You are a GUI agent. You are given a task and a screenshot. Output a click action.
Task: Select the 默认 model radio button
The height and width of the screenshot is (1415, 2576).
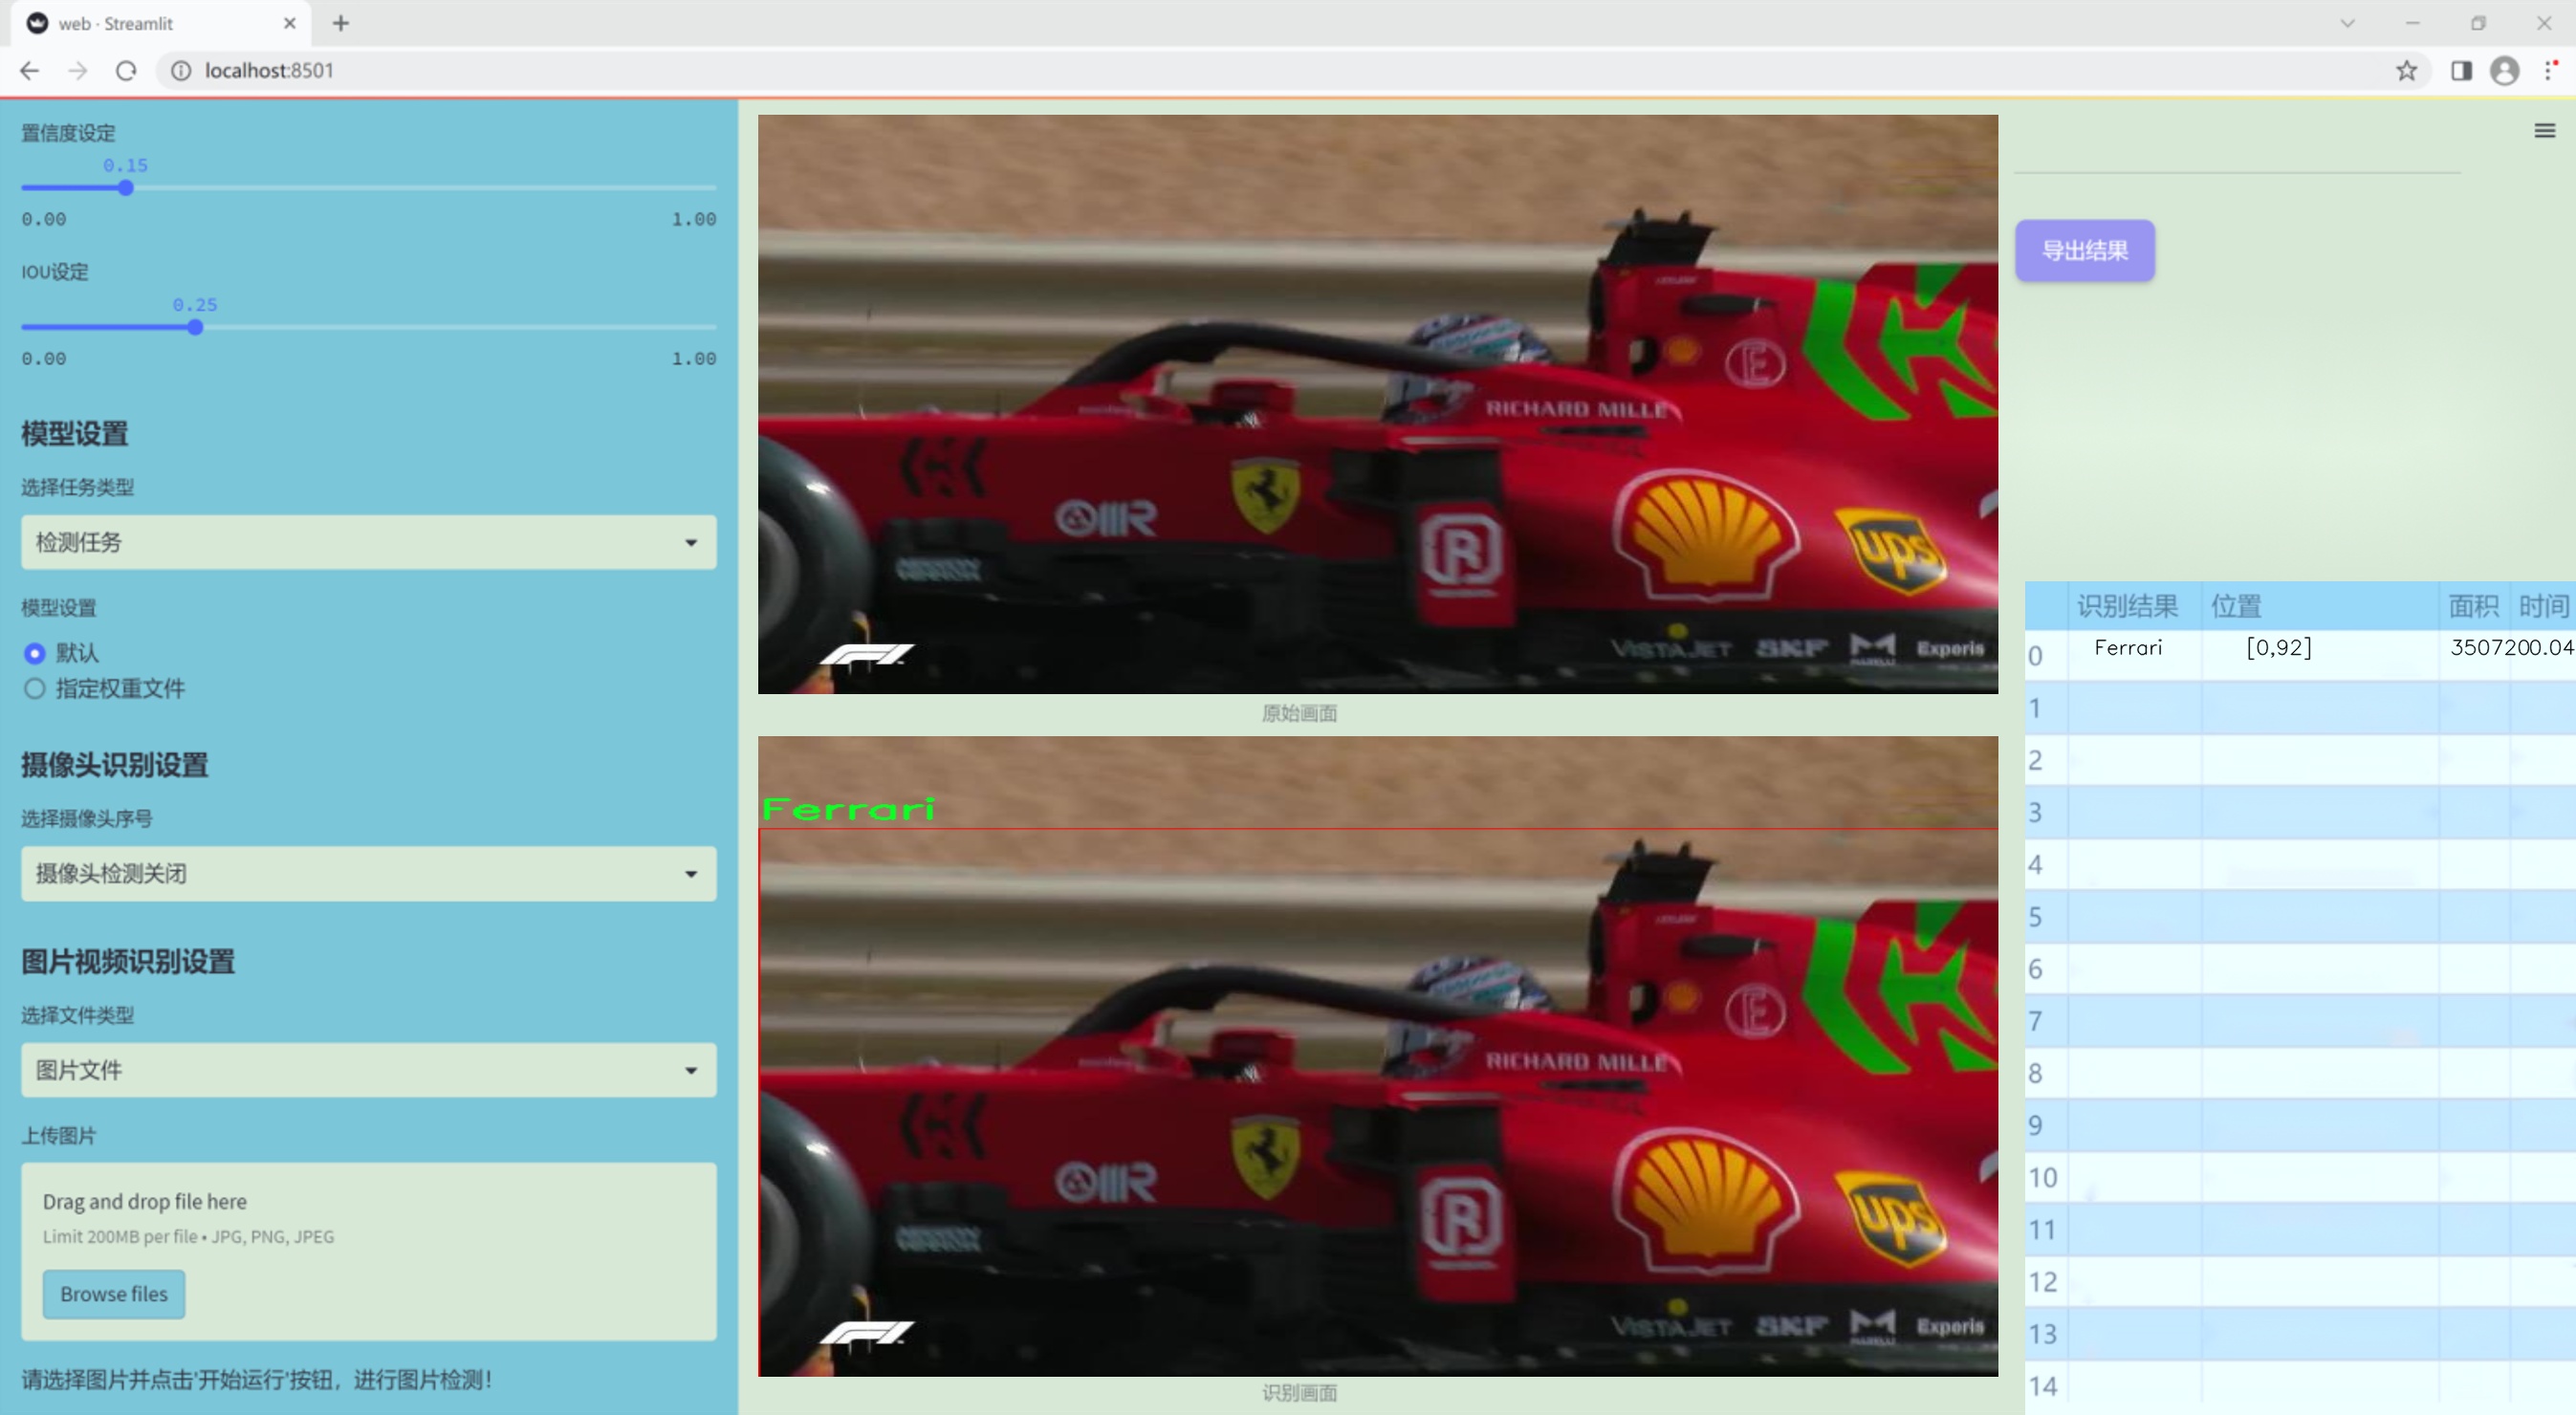tap(35, 653)
